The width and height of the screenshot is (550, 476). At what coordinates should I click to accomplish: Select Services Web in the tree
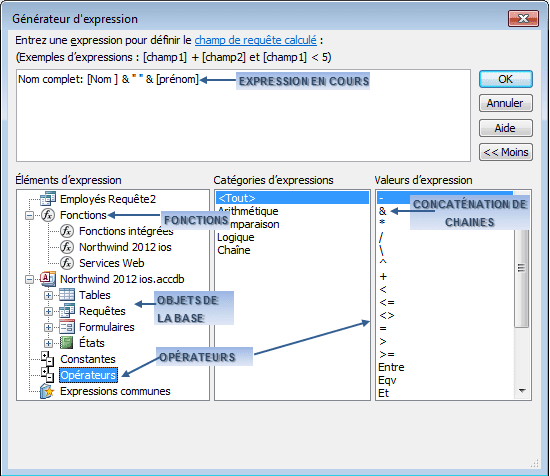pos(112,263)
